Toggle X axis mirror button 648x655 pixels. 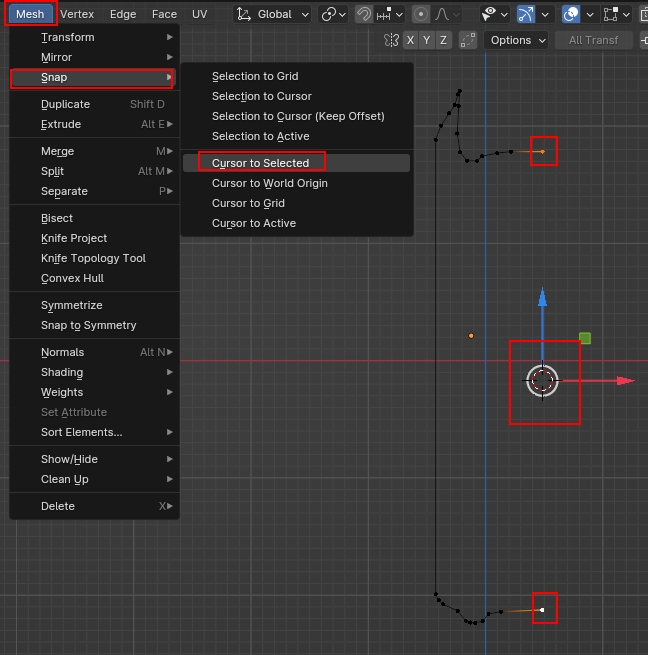[x=411, y=40]
